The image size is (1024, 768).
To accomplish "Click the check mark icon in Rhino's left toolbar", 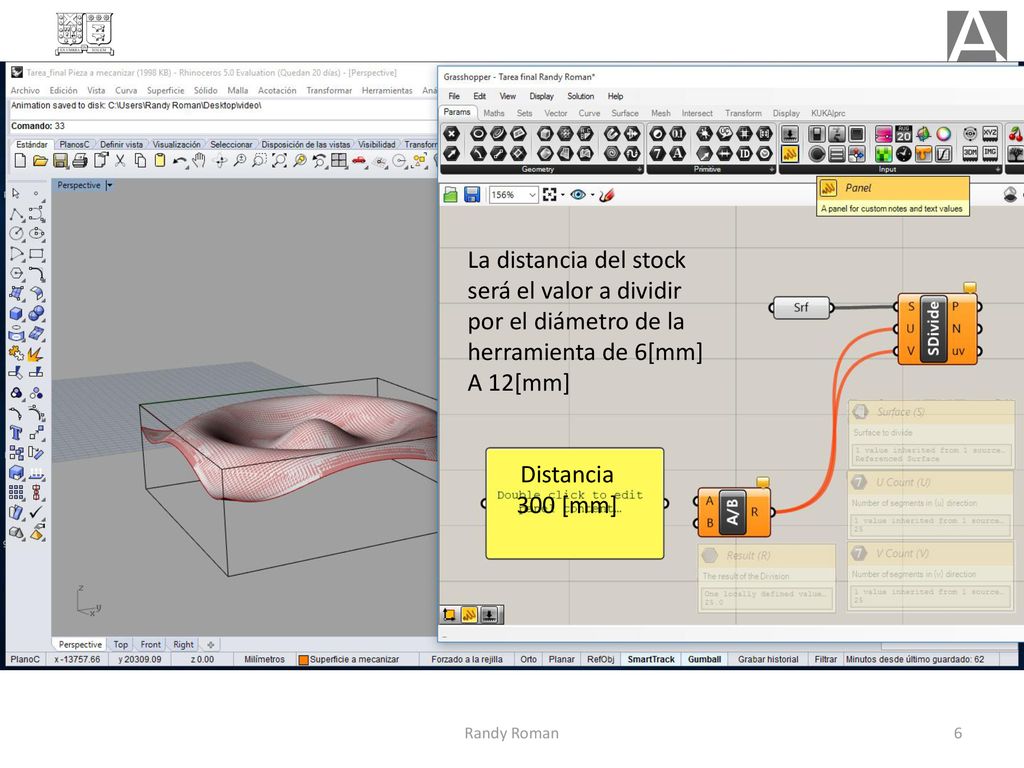I will (x=37, y=513).
